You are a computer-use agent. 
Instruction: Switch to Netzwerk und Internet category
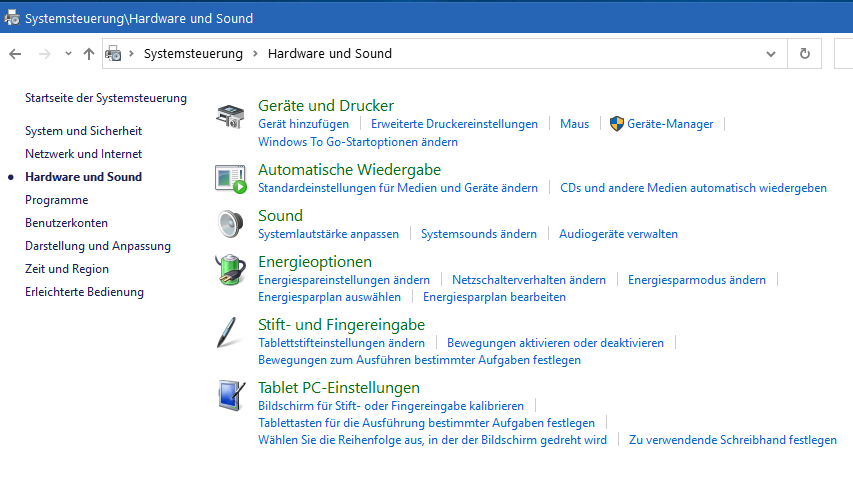coord(83,154)
